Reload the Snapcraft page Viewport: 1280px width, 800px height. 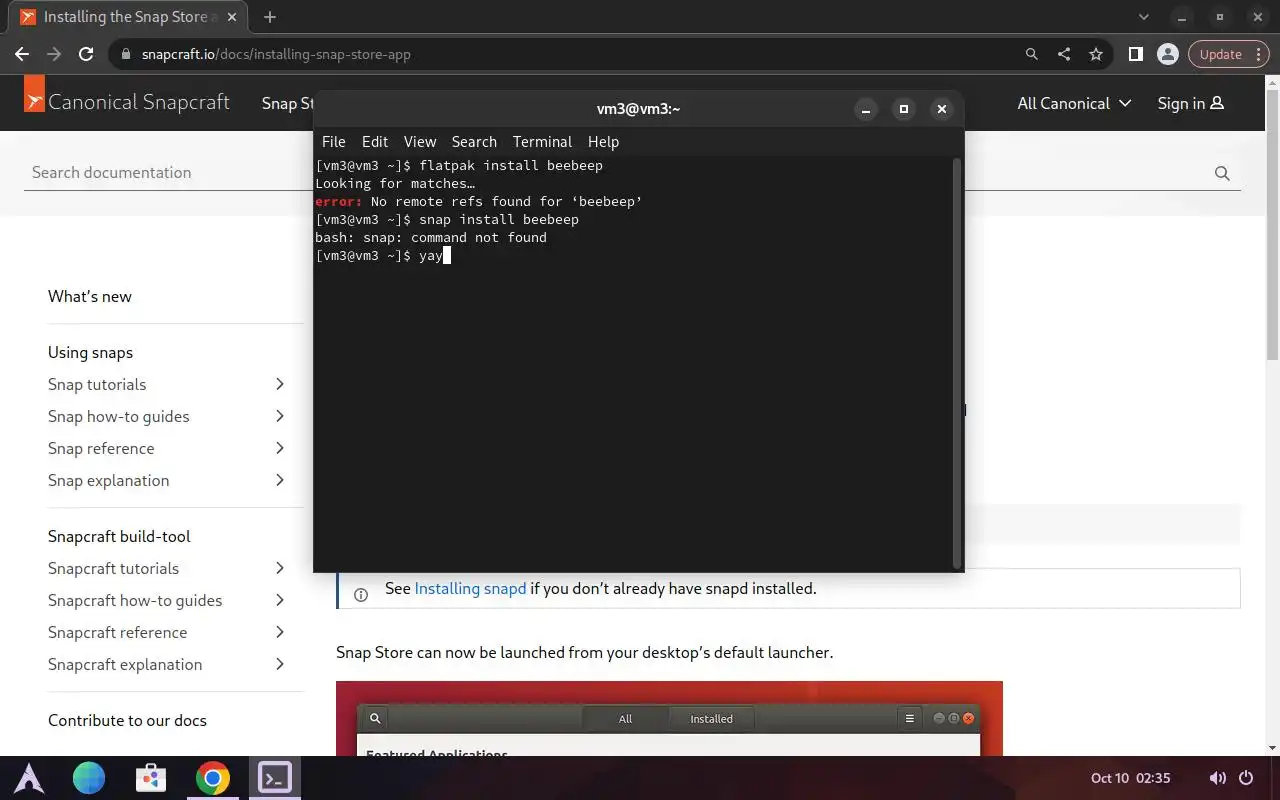coord(86,54)
